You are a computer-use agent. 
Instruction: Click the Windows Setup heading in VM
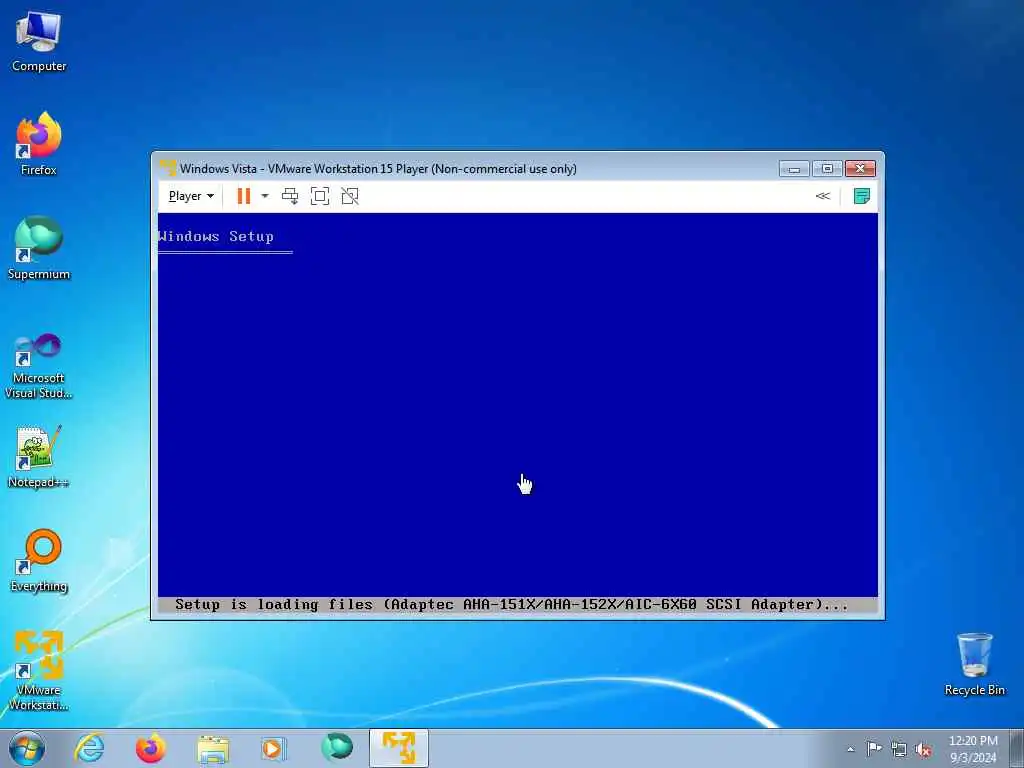(216, 236)
